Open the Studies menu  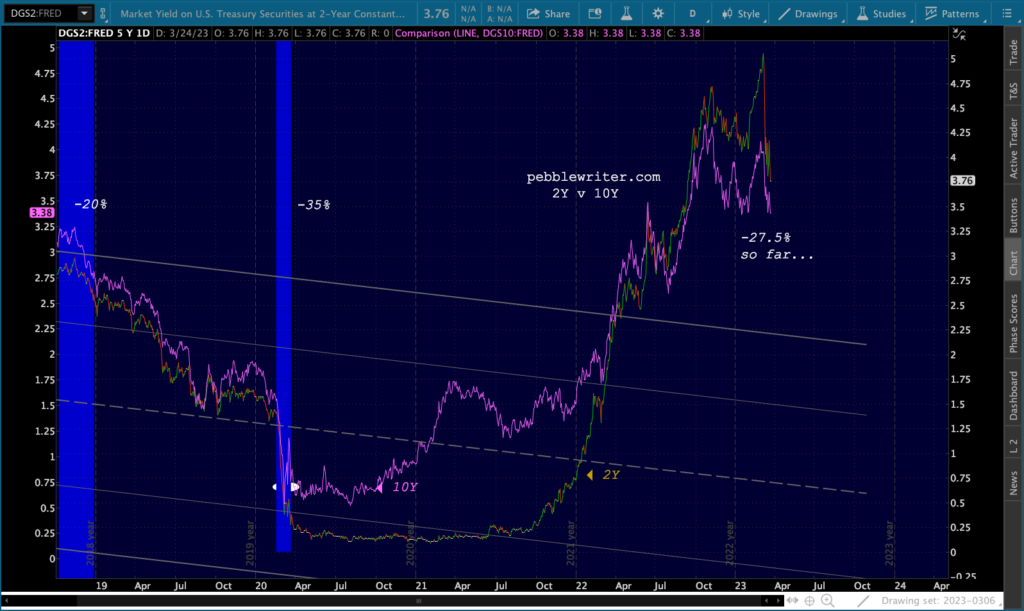882,14
